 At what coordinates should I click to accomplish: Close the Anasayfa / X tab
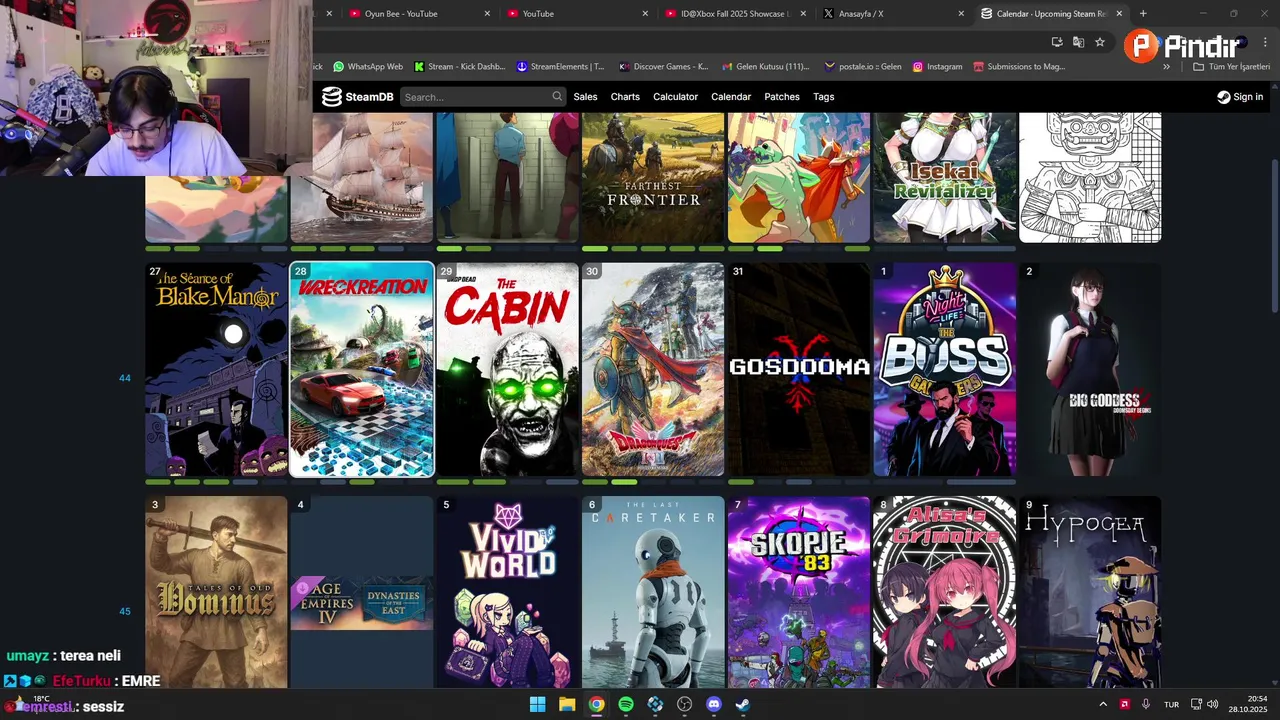pyautogui.click(x=961, y=14)
